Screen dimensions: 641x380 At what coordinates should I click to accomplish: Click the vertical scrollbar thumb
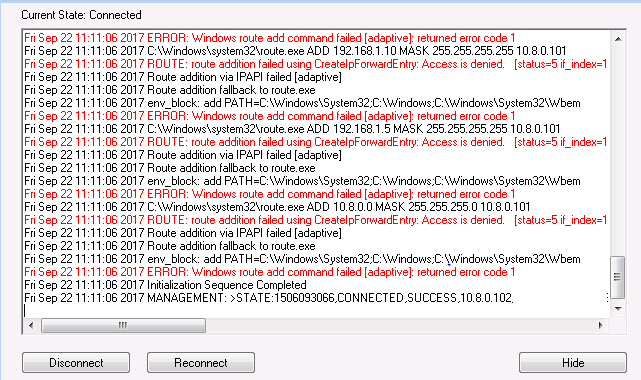(x=618, y=277)
